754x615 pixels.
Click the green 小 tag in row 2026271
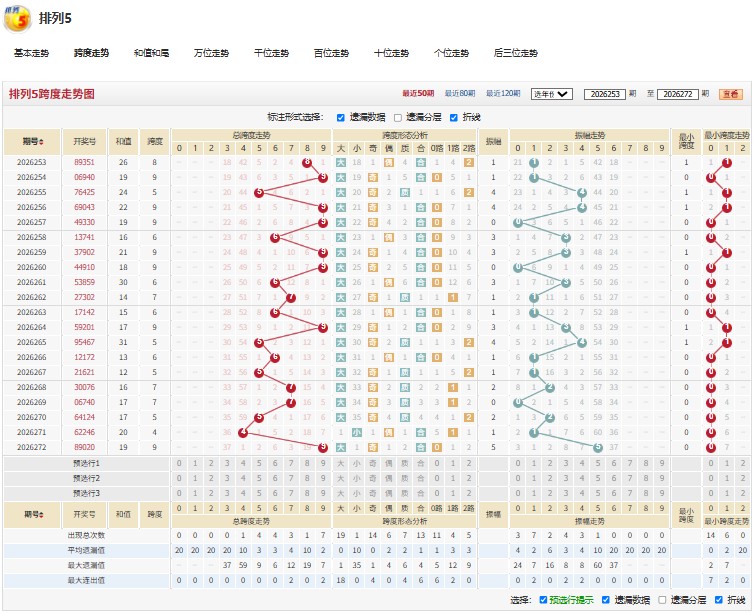357,432
